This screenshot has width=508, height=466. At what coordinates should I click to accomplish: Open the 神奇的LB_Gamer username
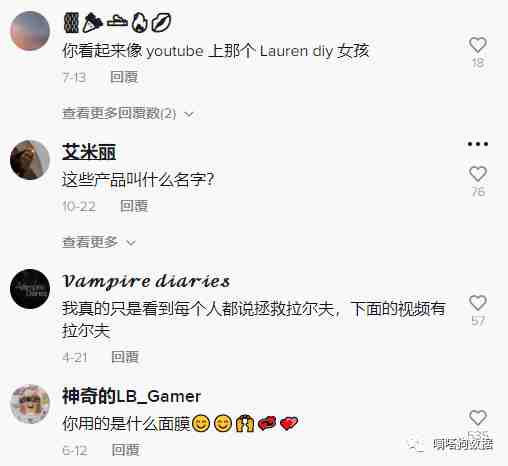tap(131, 396)
